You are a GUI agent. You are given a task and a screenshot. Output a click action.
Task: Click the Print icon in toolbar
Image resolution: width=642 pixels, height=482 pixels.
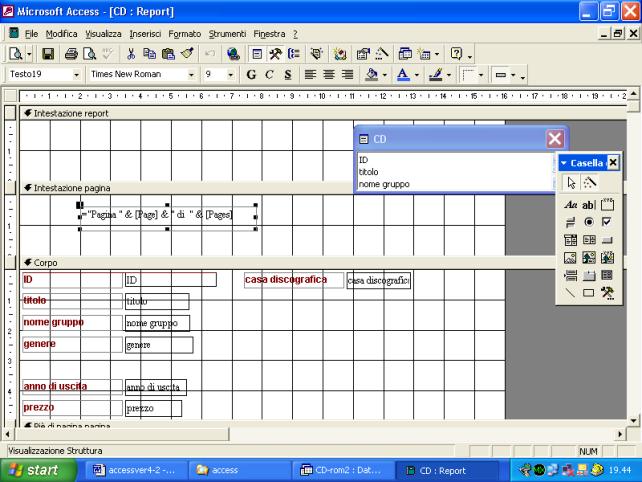[x=71, y=54]
